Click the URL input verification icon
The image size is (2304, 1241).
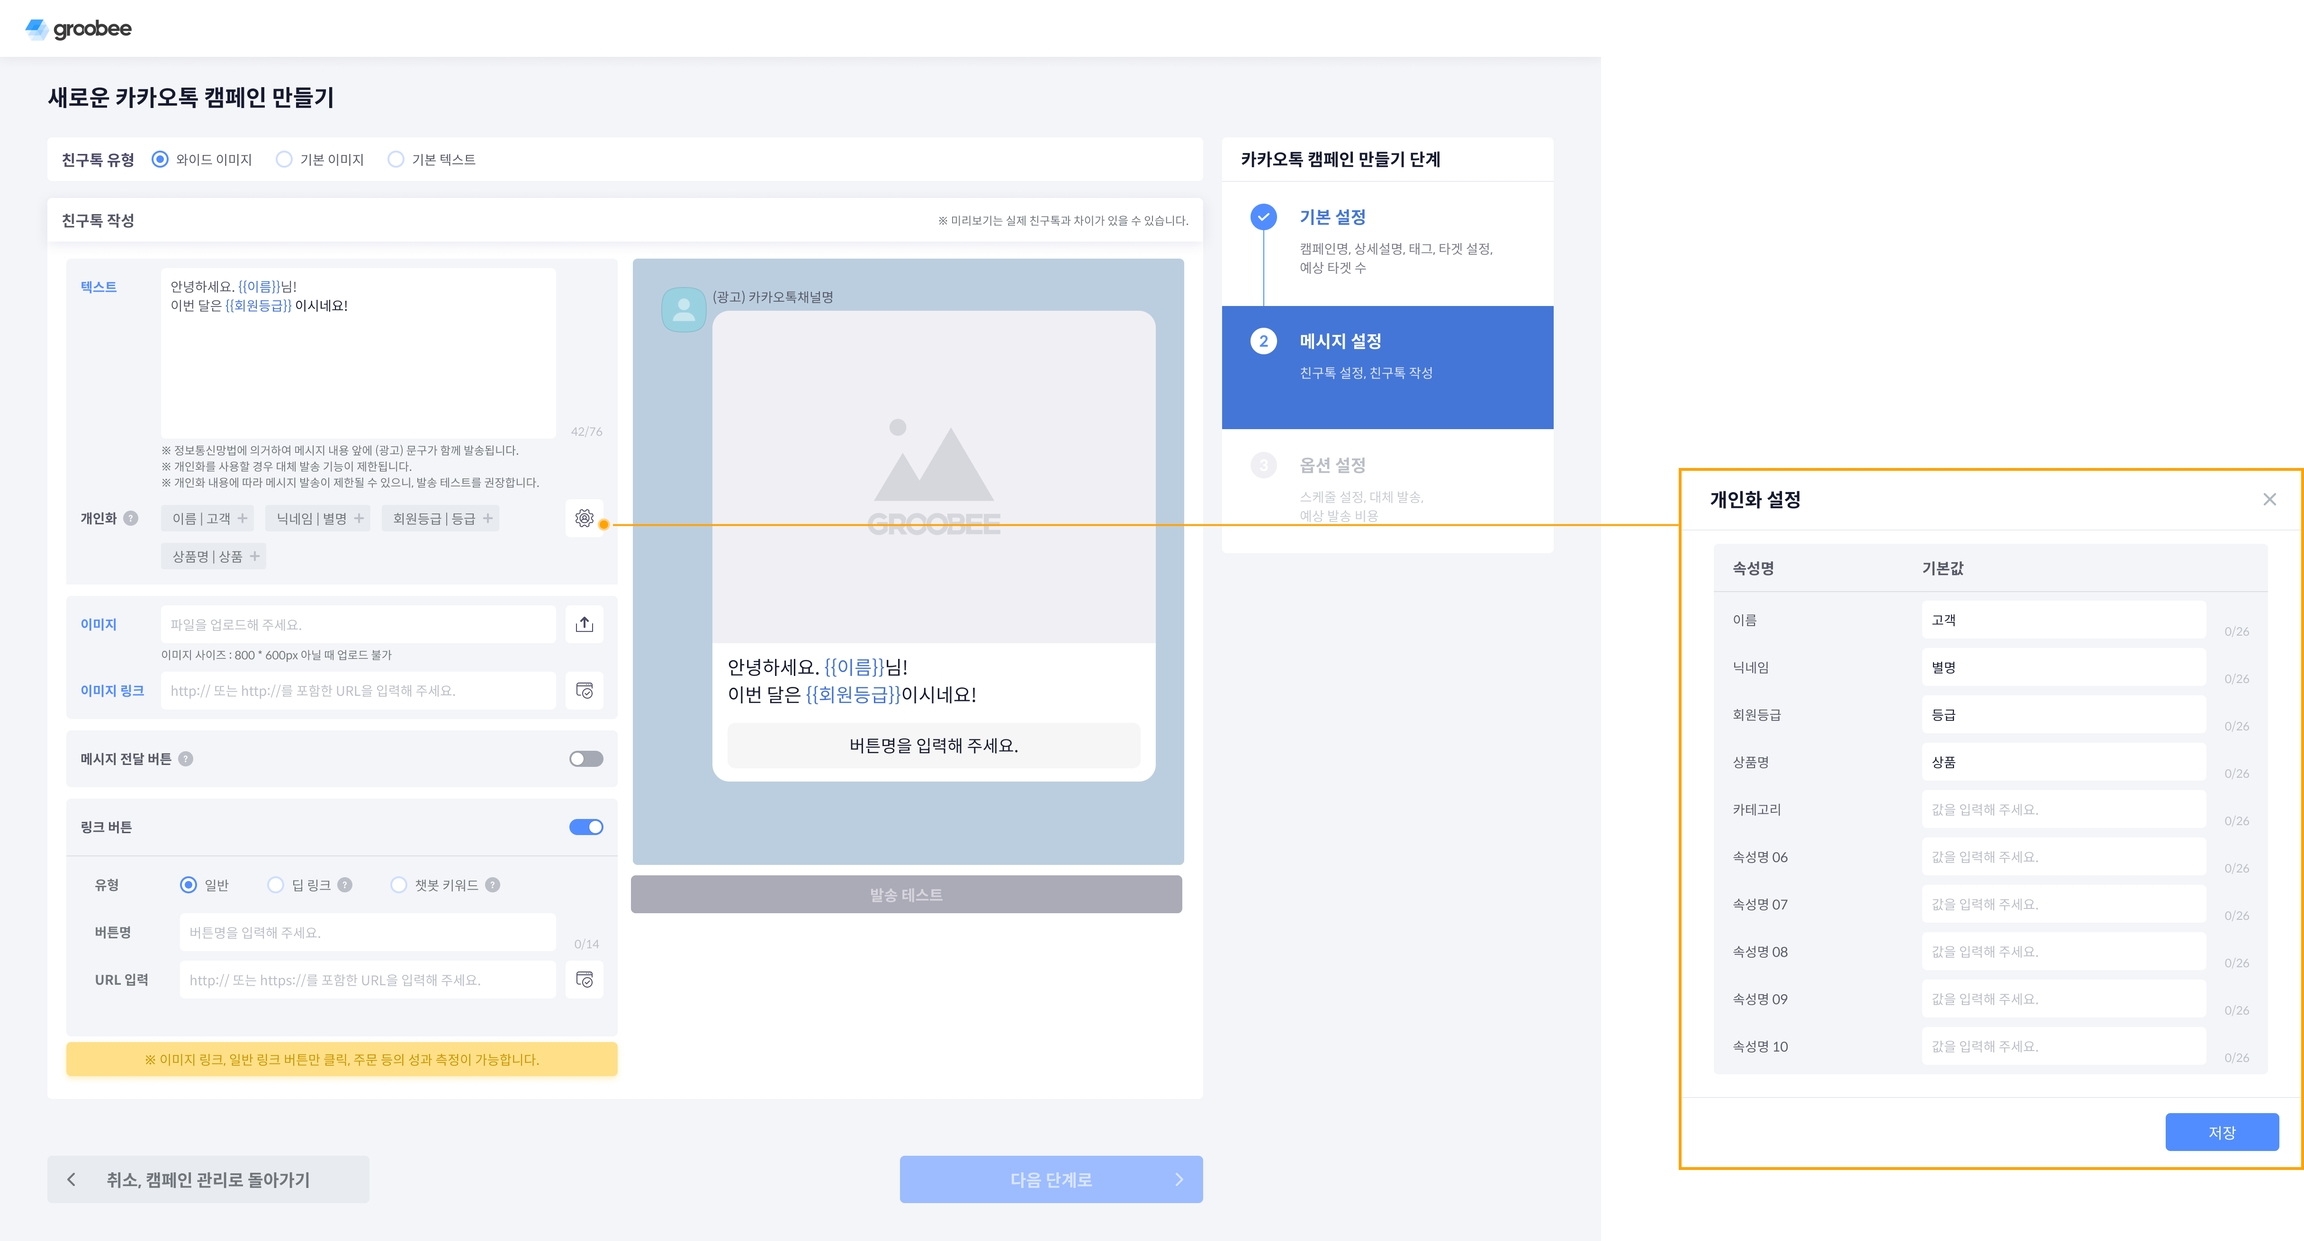pyautogui.click(x=584, y=980)
